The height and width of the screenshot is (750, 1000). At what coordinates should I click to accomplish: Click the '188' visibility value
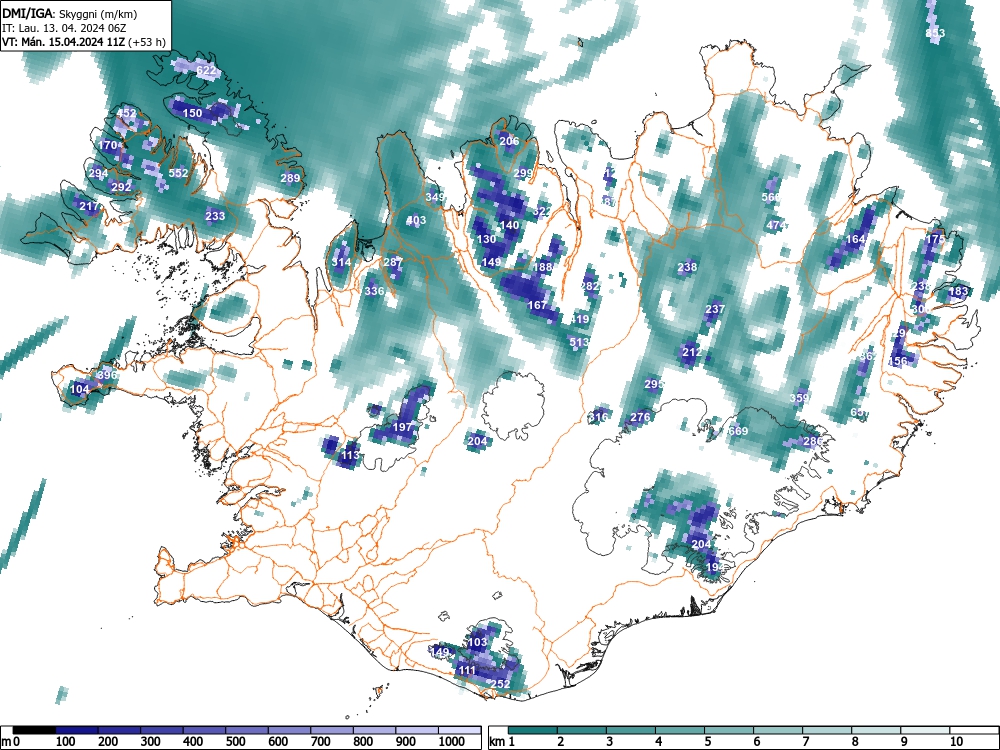543,267
